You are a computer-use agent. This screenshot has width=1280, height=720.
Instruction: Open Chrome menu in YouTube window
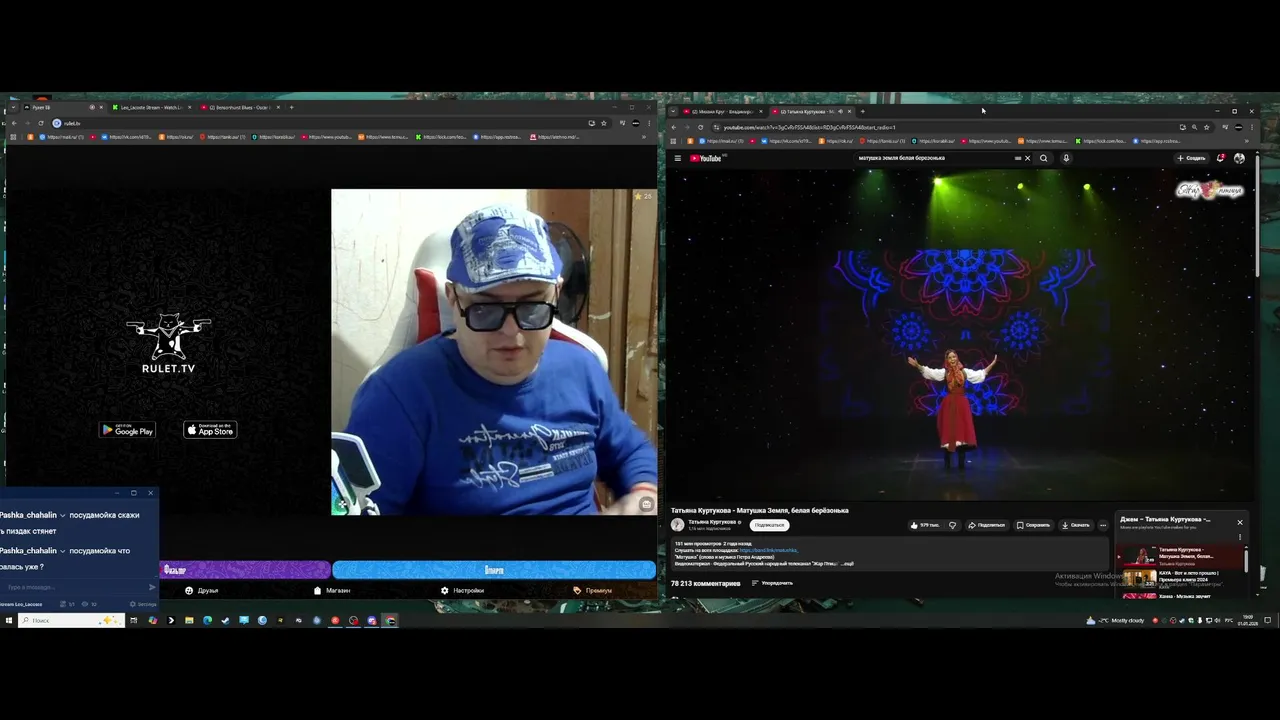point(1252,127)
